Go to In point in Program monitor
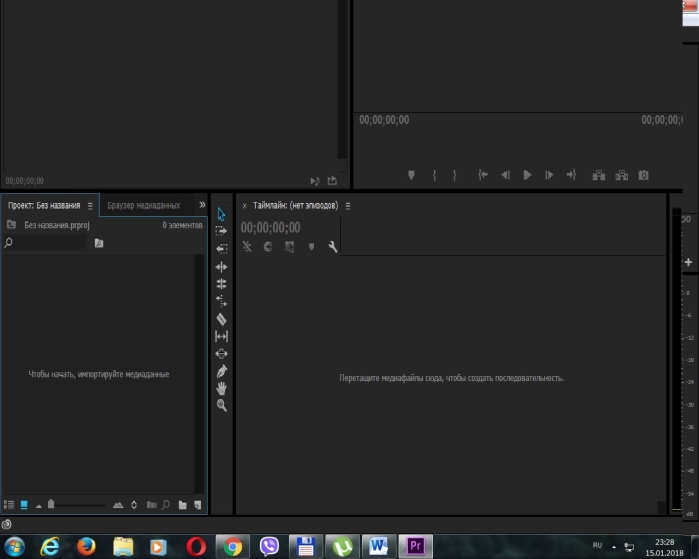 483,175
